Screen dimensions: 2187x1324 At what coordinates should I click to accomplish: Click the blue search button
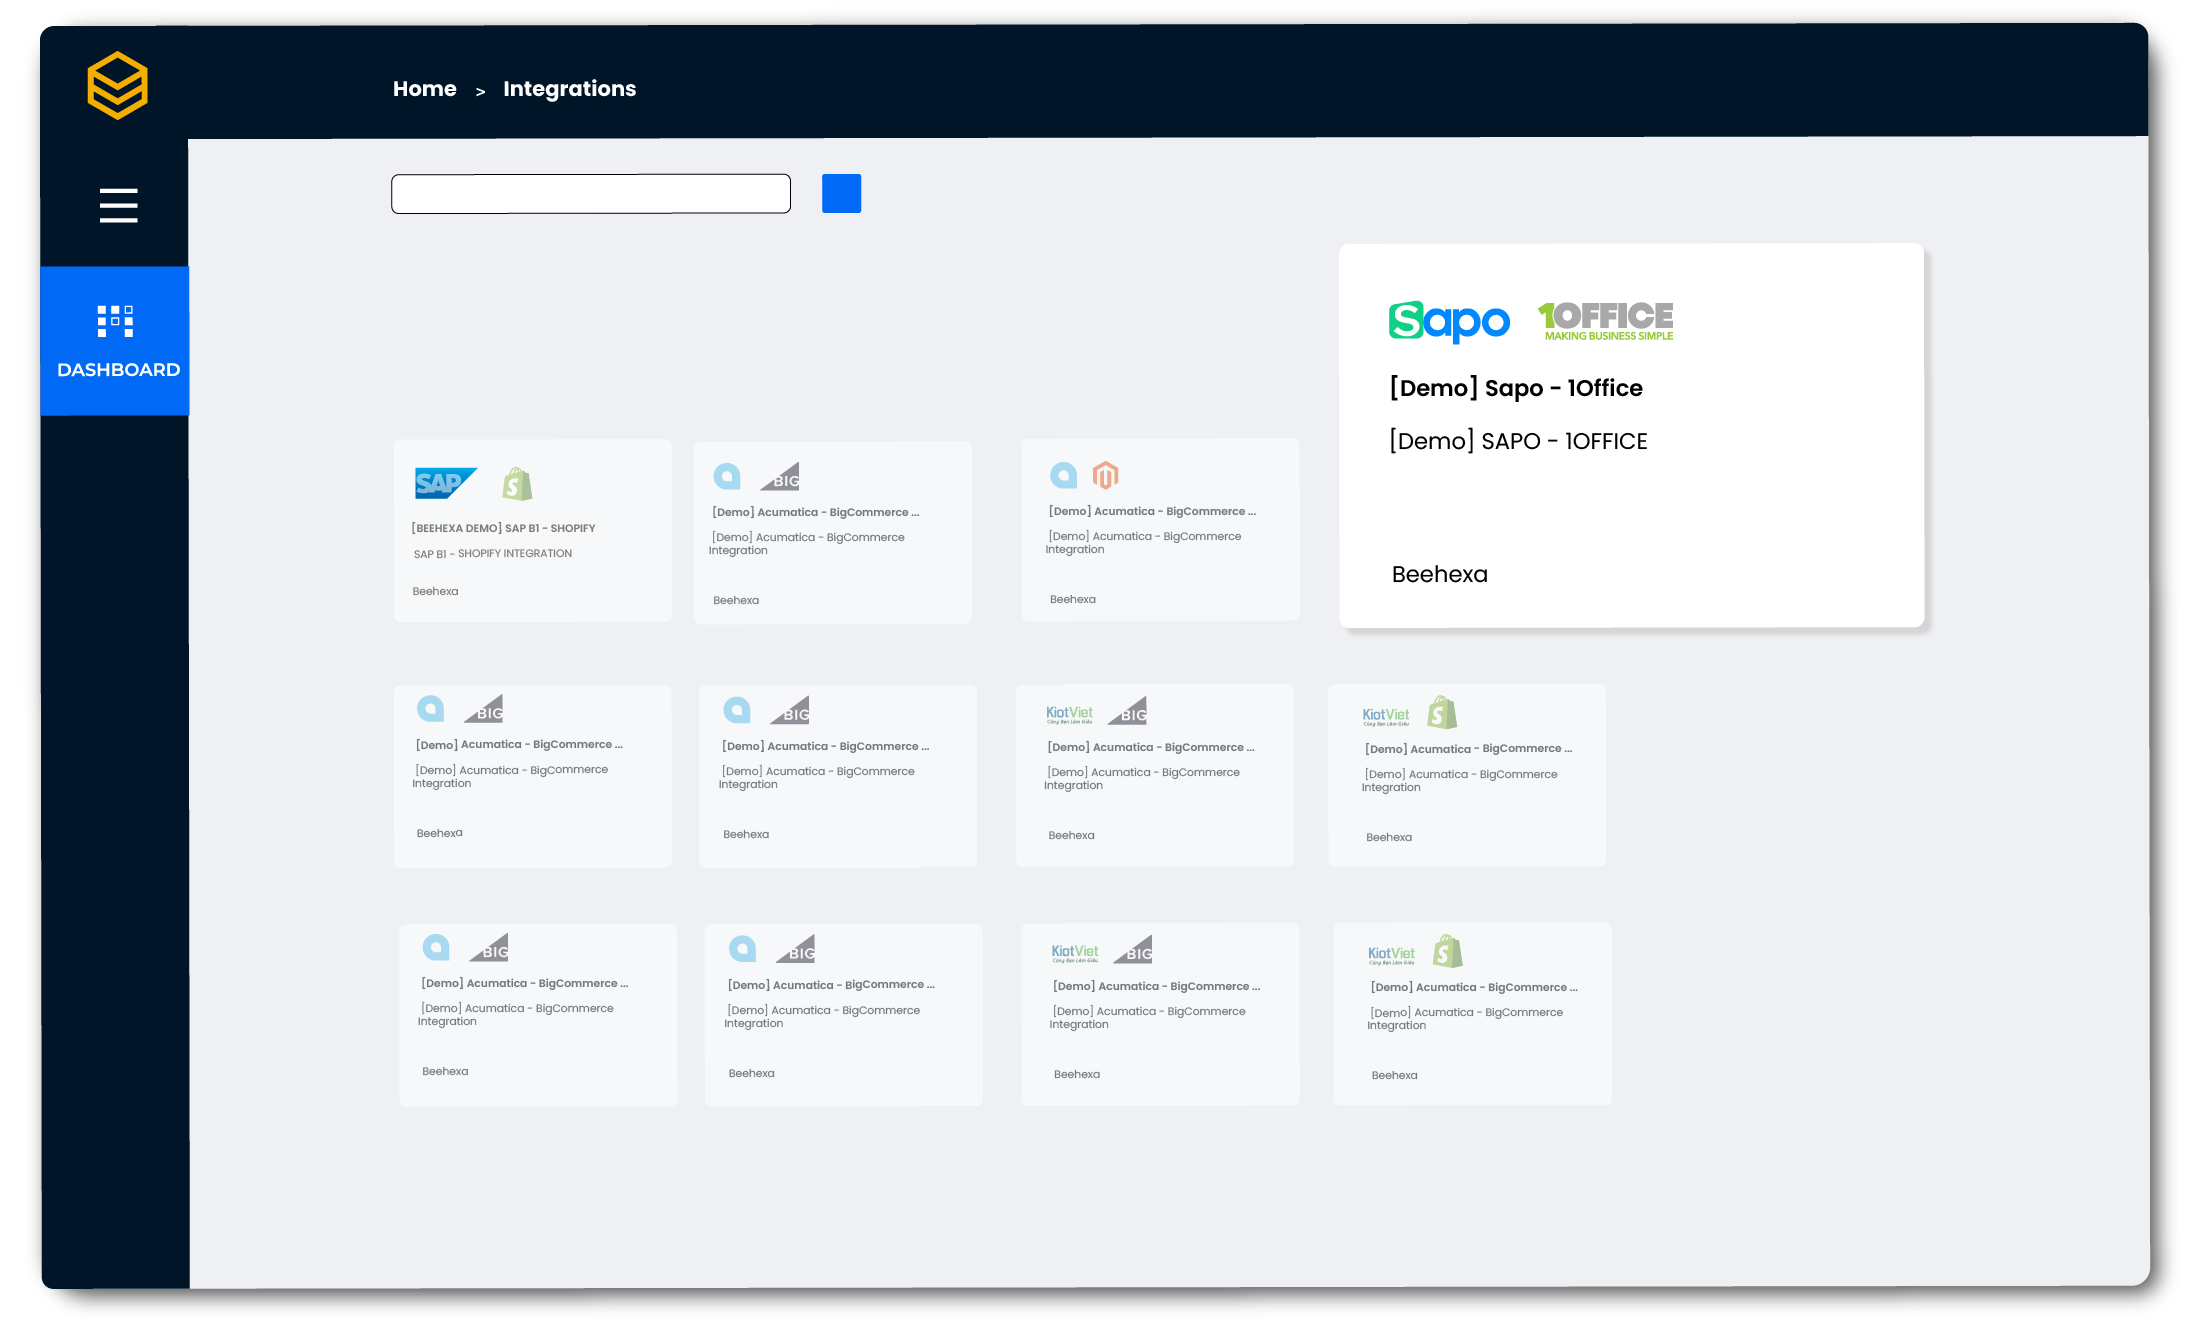[x=841, y=194]
